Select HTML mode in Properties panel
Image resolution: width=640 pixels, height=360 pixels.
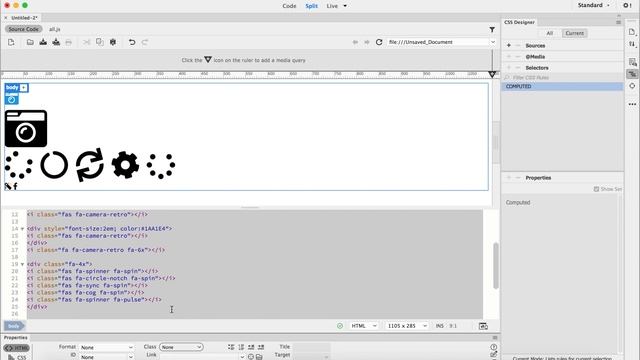coord(17,348)
